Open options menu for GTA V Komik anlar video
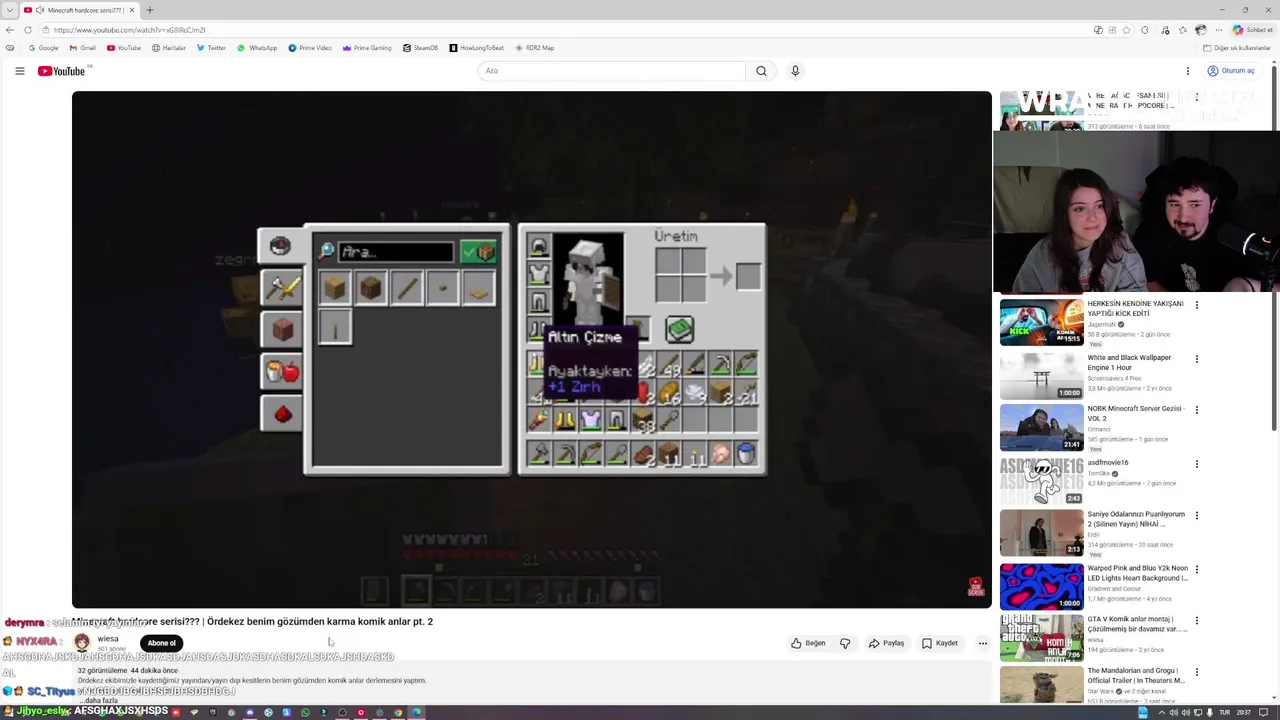The height and width of the screenshot is (720, 1280). (1196, 620)
